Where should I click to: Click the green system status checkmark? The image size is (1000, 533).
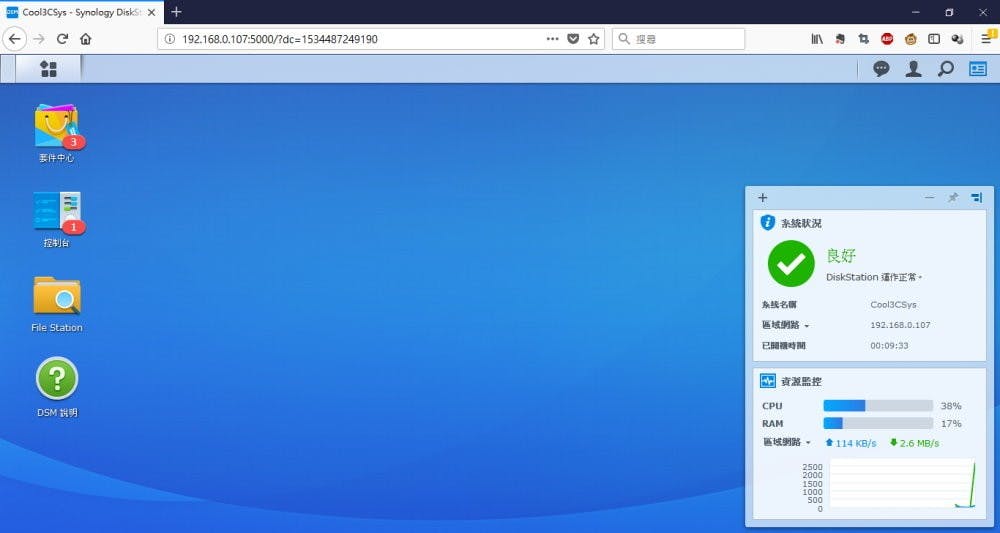pyautogui.click(x=791, y=263)
